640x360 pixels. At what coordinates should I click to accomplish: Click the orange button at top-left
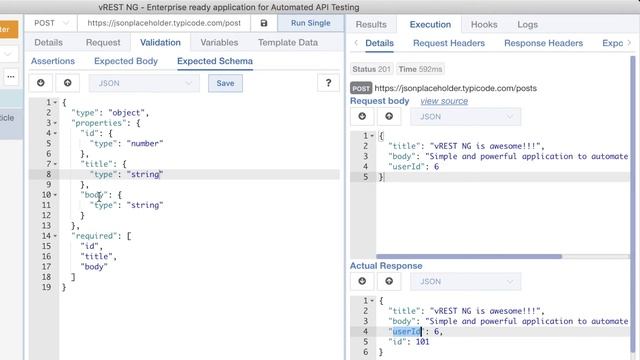[9, 29]
